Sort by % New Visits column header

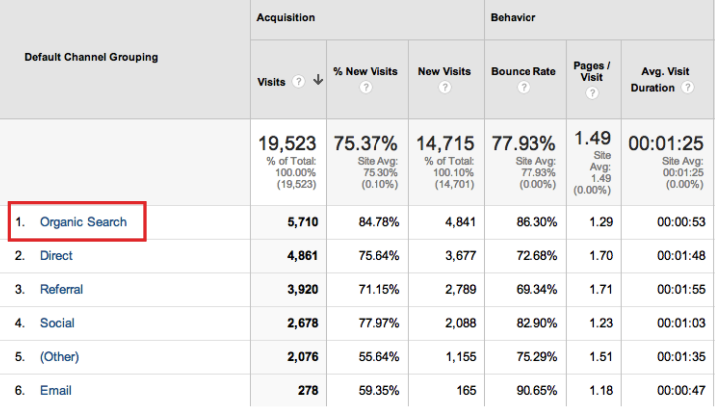(x=365, y=72)
